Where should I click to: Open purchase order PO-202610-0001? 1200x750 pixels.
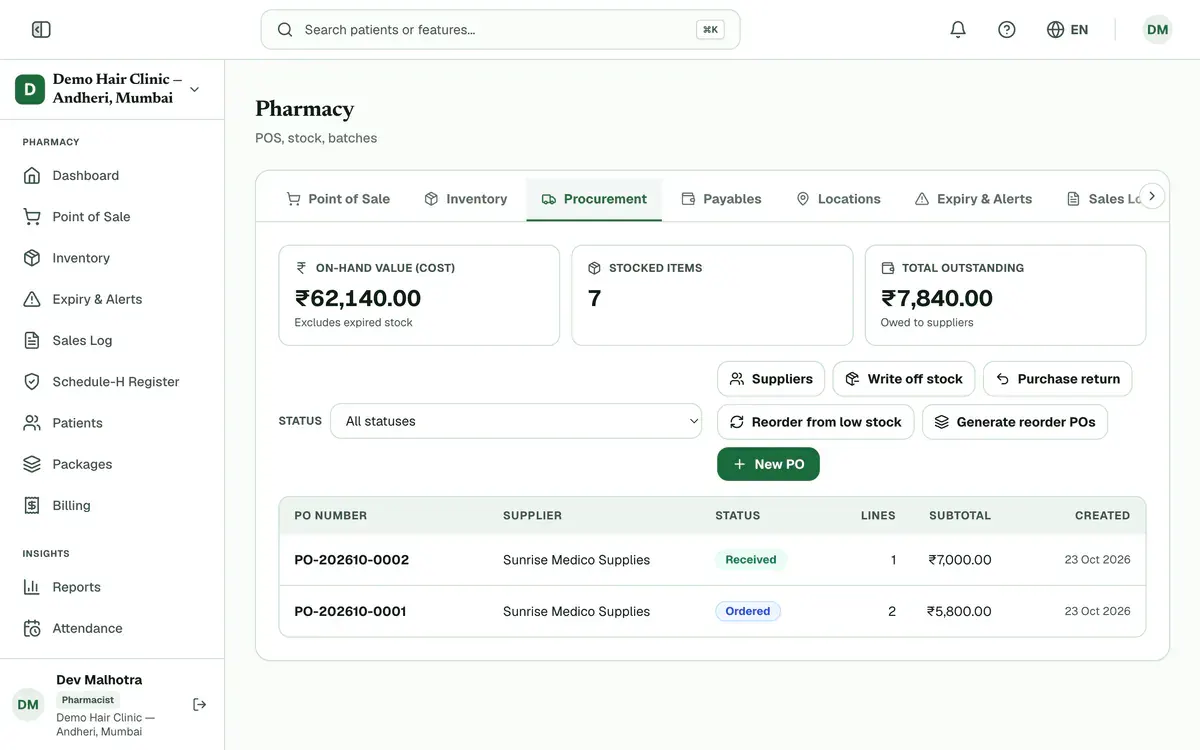point(350,611)
